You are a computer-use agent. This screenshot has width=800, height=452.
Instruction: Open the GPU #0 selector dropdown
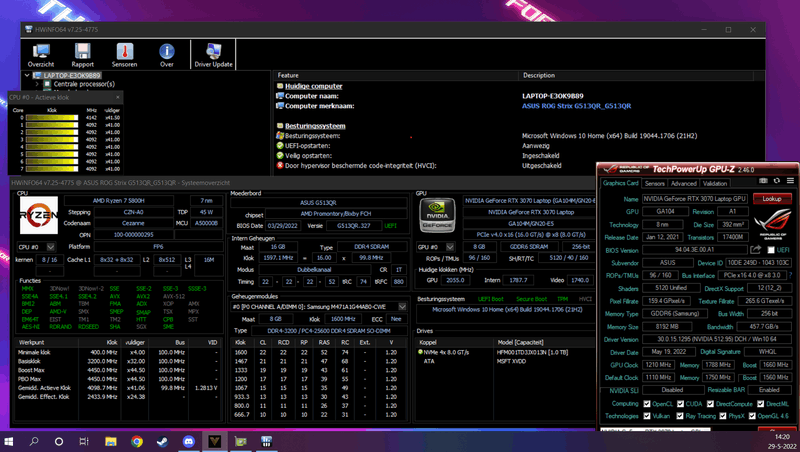(450, 247)
